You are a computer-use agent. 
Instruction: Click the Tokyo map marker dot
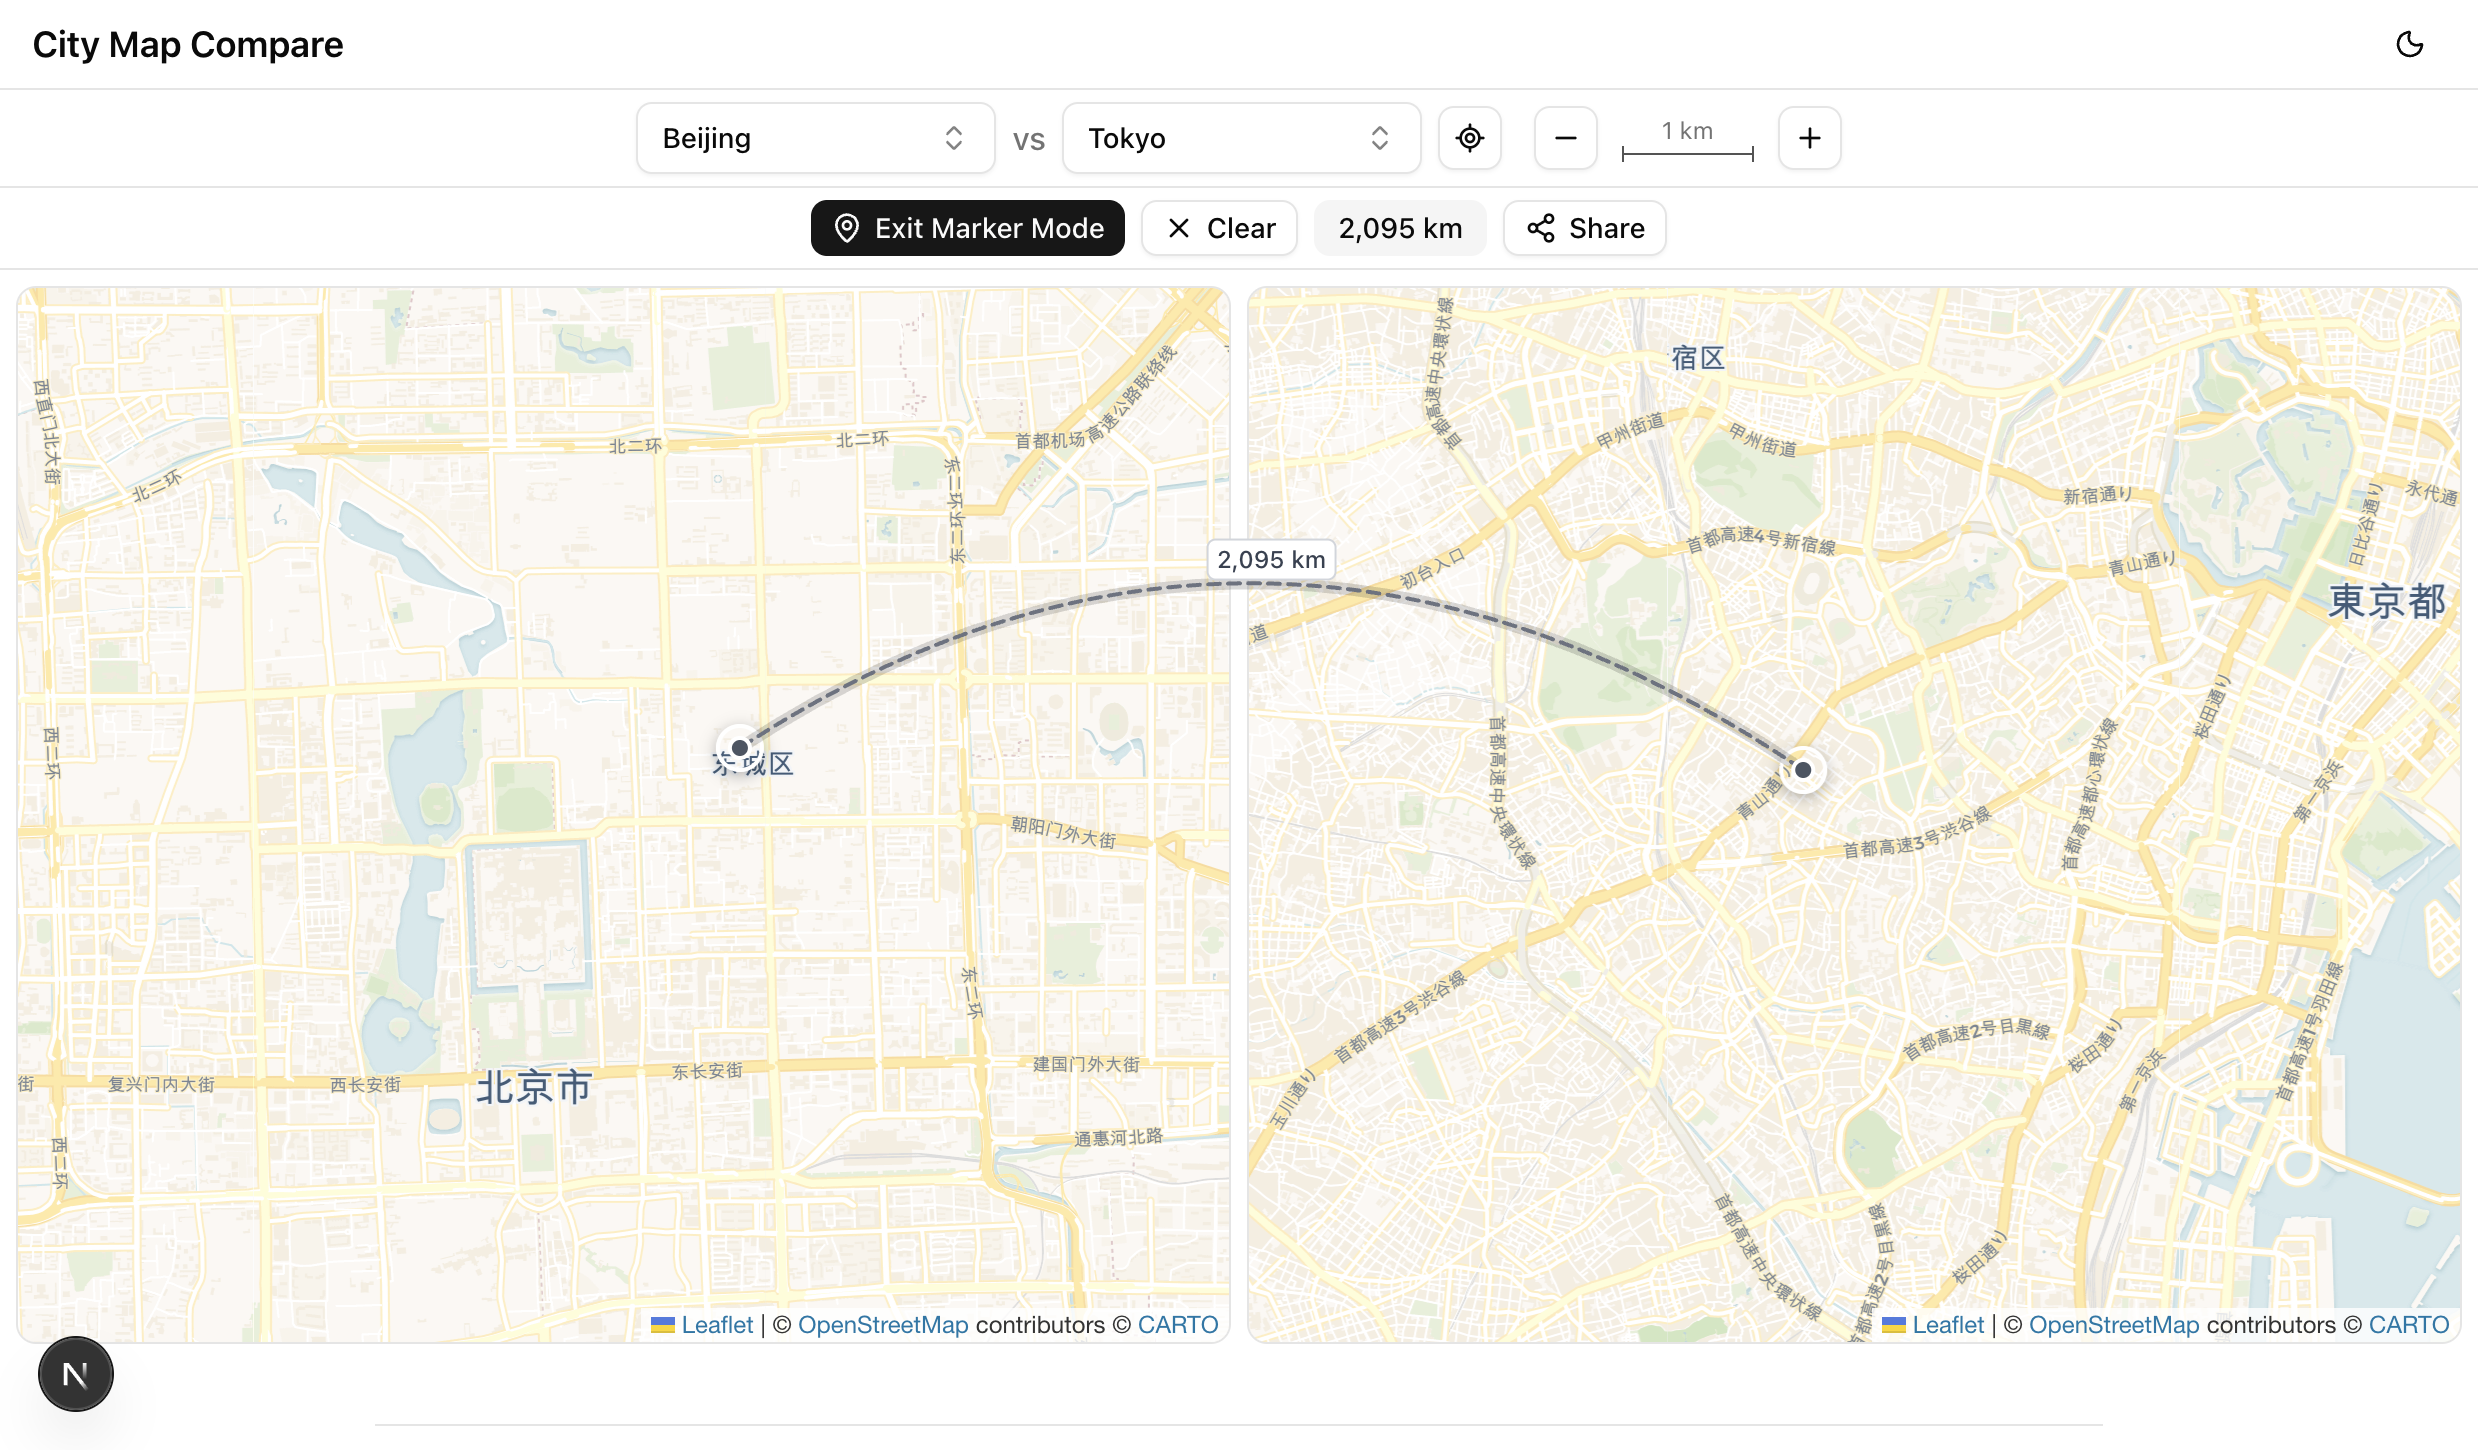click(x=1803, y=770)
